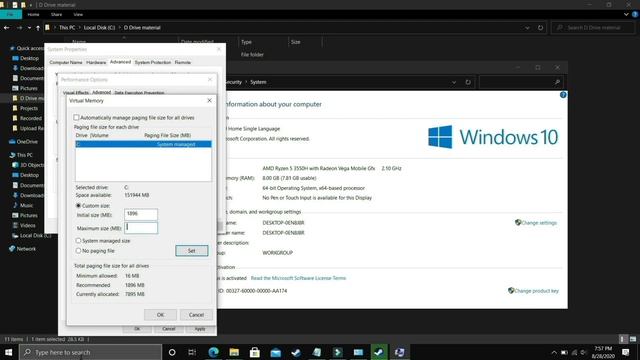Open recent locations dropdown in Explorer
Screen dimensions: 640x360
pos(29,28)
